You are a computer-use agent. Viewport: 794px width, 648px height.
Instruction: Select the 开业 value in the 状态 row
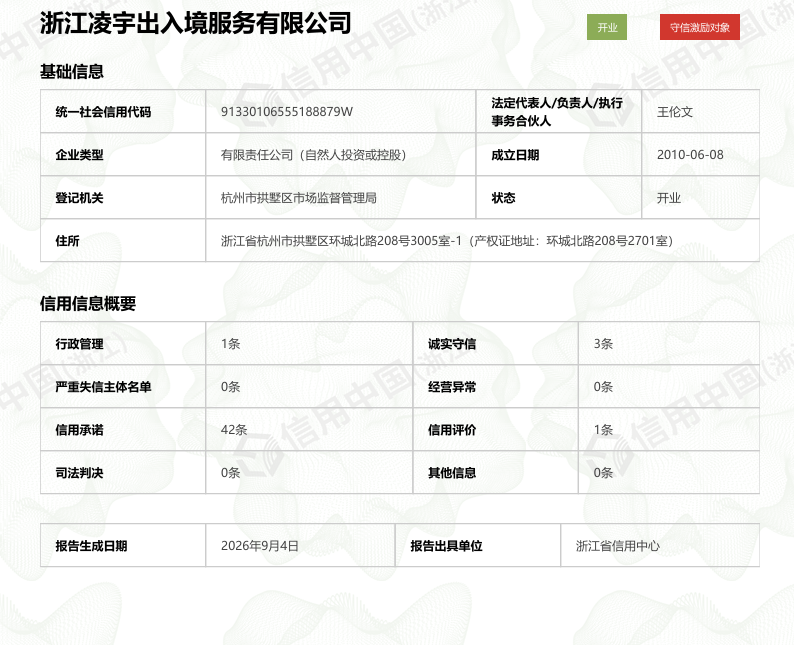click(668, 198)
